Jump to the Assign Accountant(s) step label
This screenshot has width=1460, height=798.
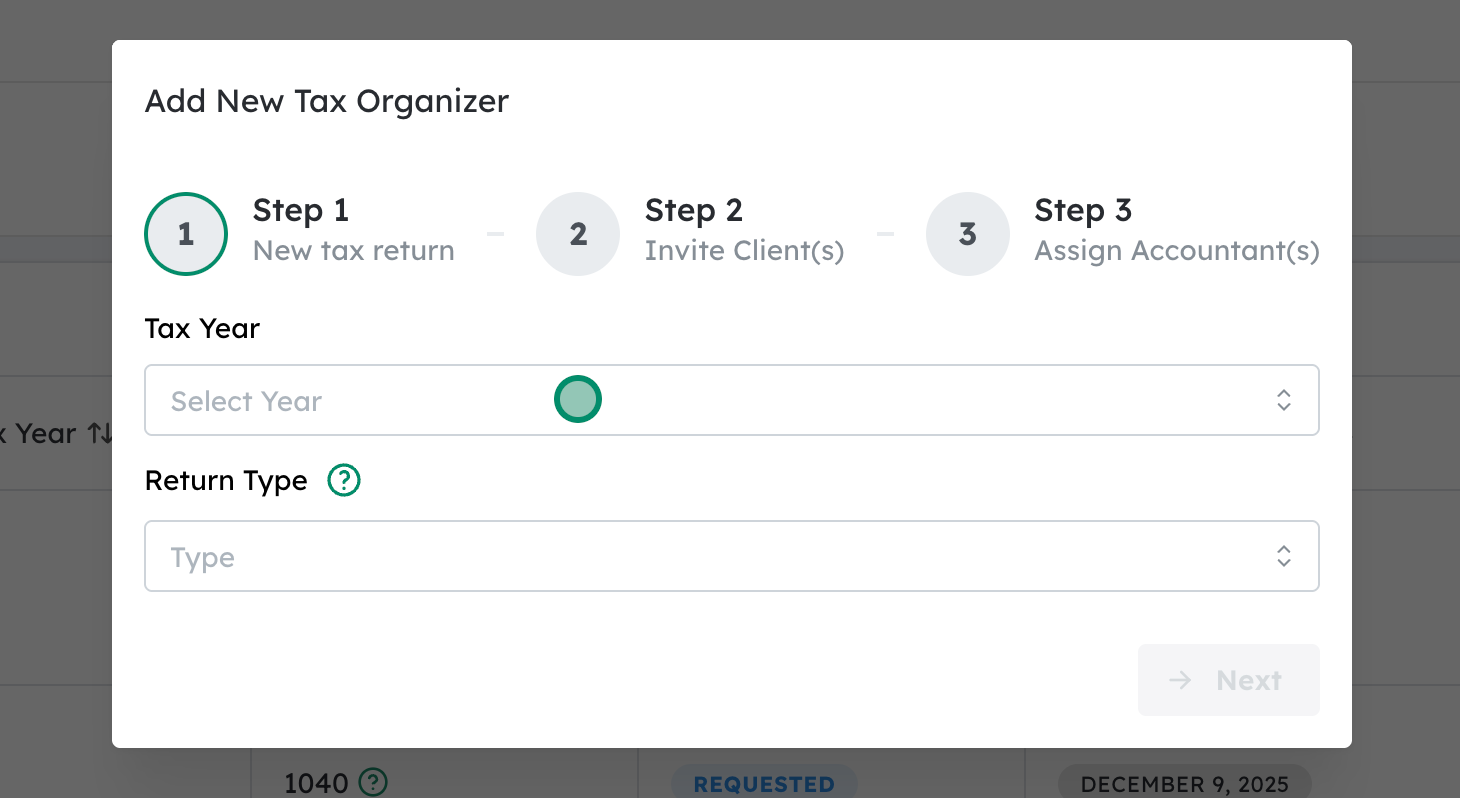tap(1176, 250)
